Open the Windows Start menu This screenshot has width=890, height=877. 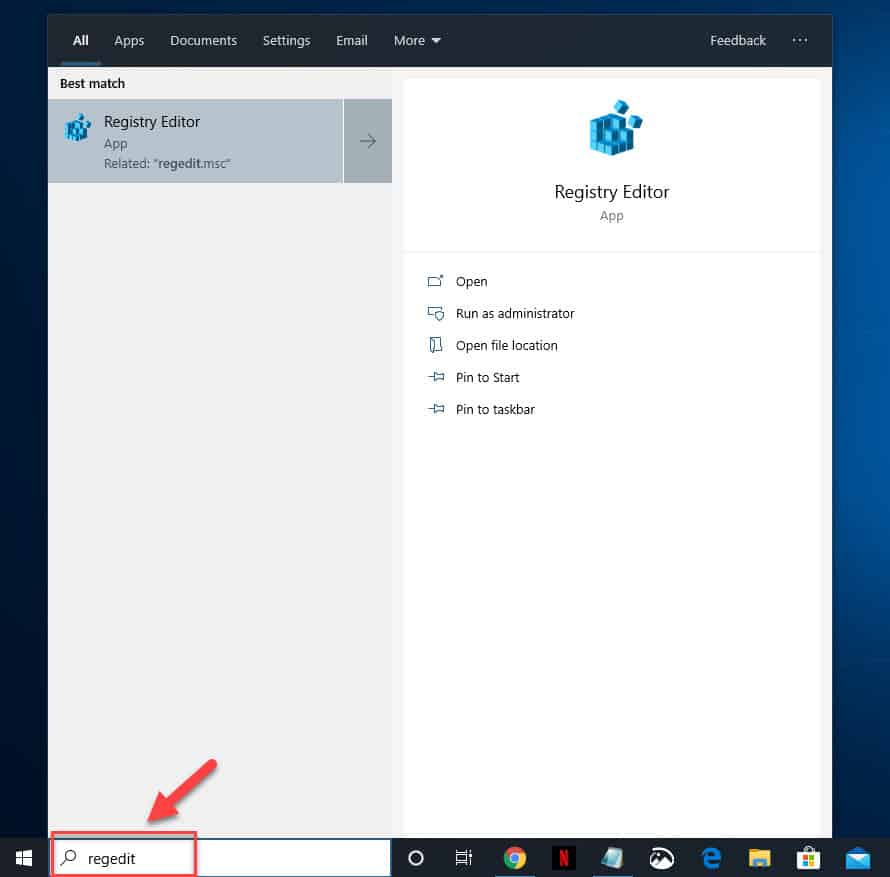click(x=24, y=858)
